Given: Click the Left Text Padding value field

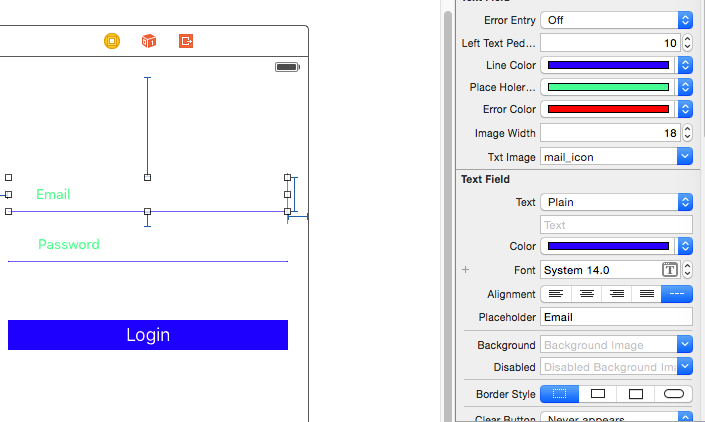Looking at the screenshot, I should [610, 43].
